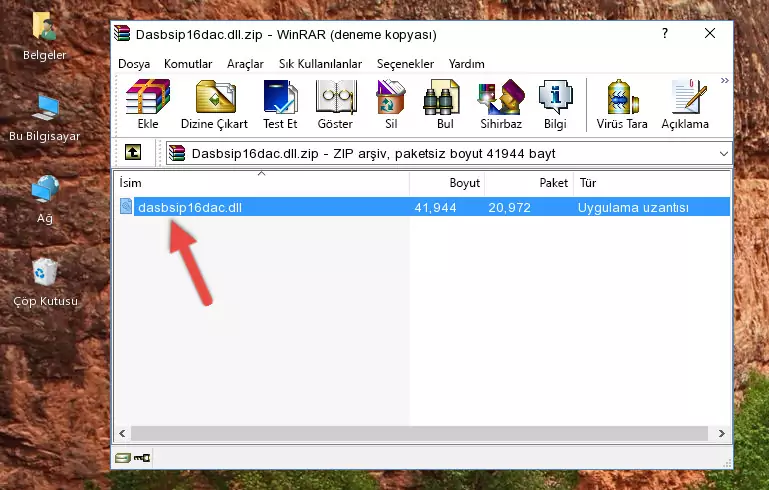This screenshot has height=490, width=769.
Task: Open the Komutlar menu
Action: click(x=188, y=64)
